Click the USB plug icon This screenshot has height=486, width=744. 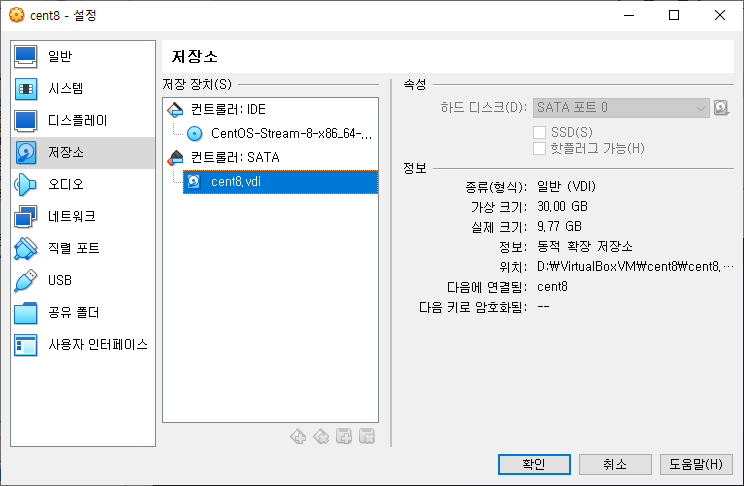tap(26, 280)
